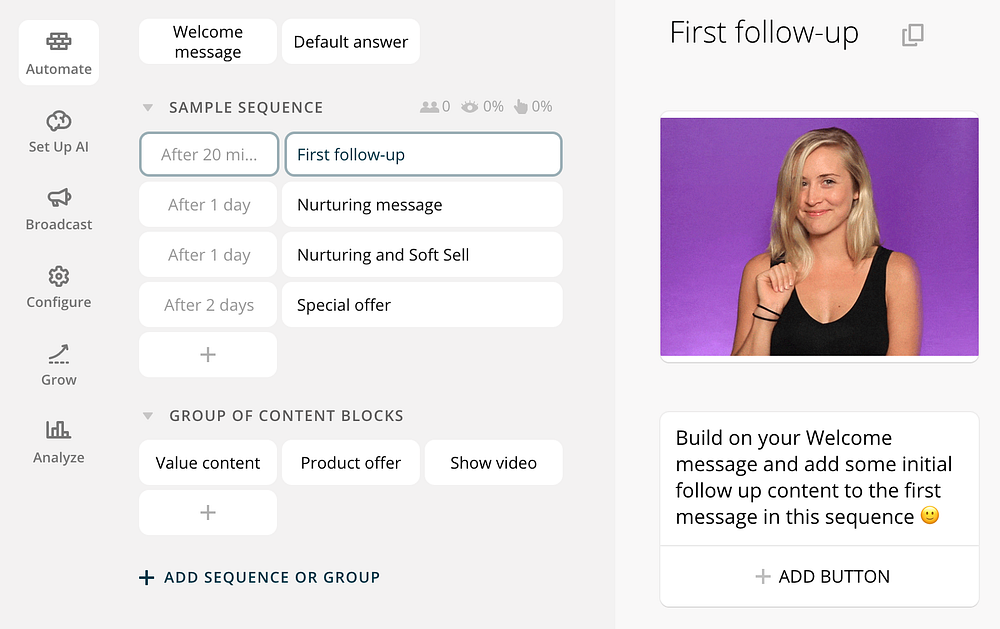Select the Default answer block
The image size is (1000, 629).
[x=351, y=41]
